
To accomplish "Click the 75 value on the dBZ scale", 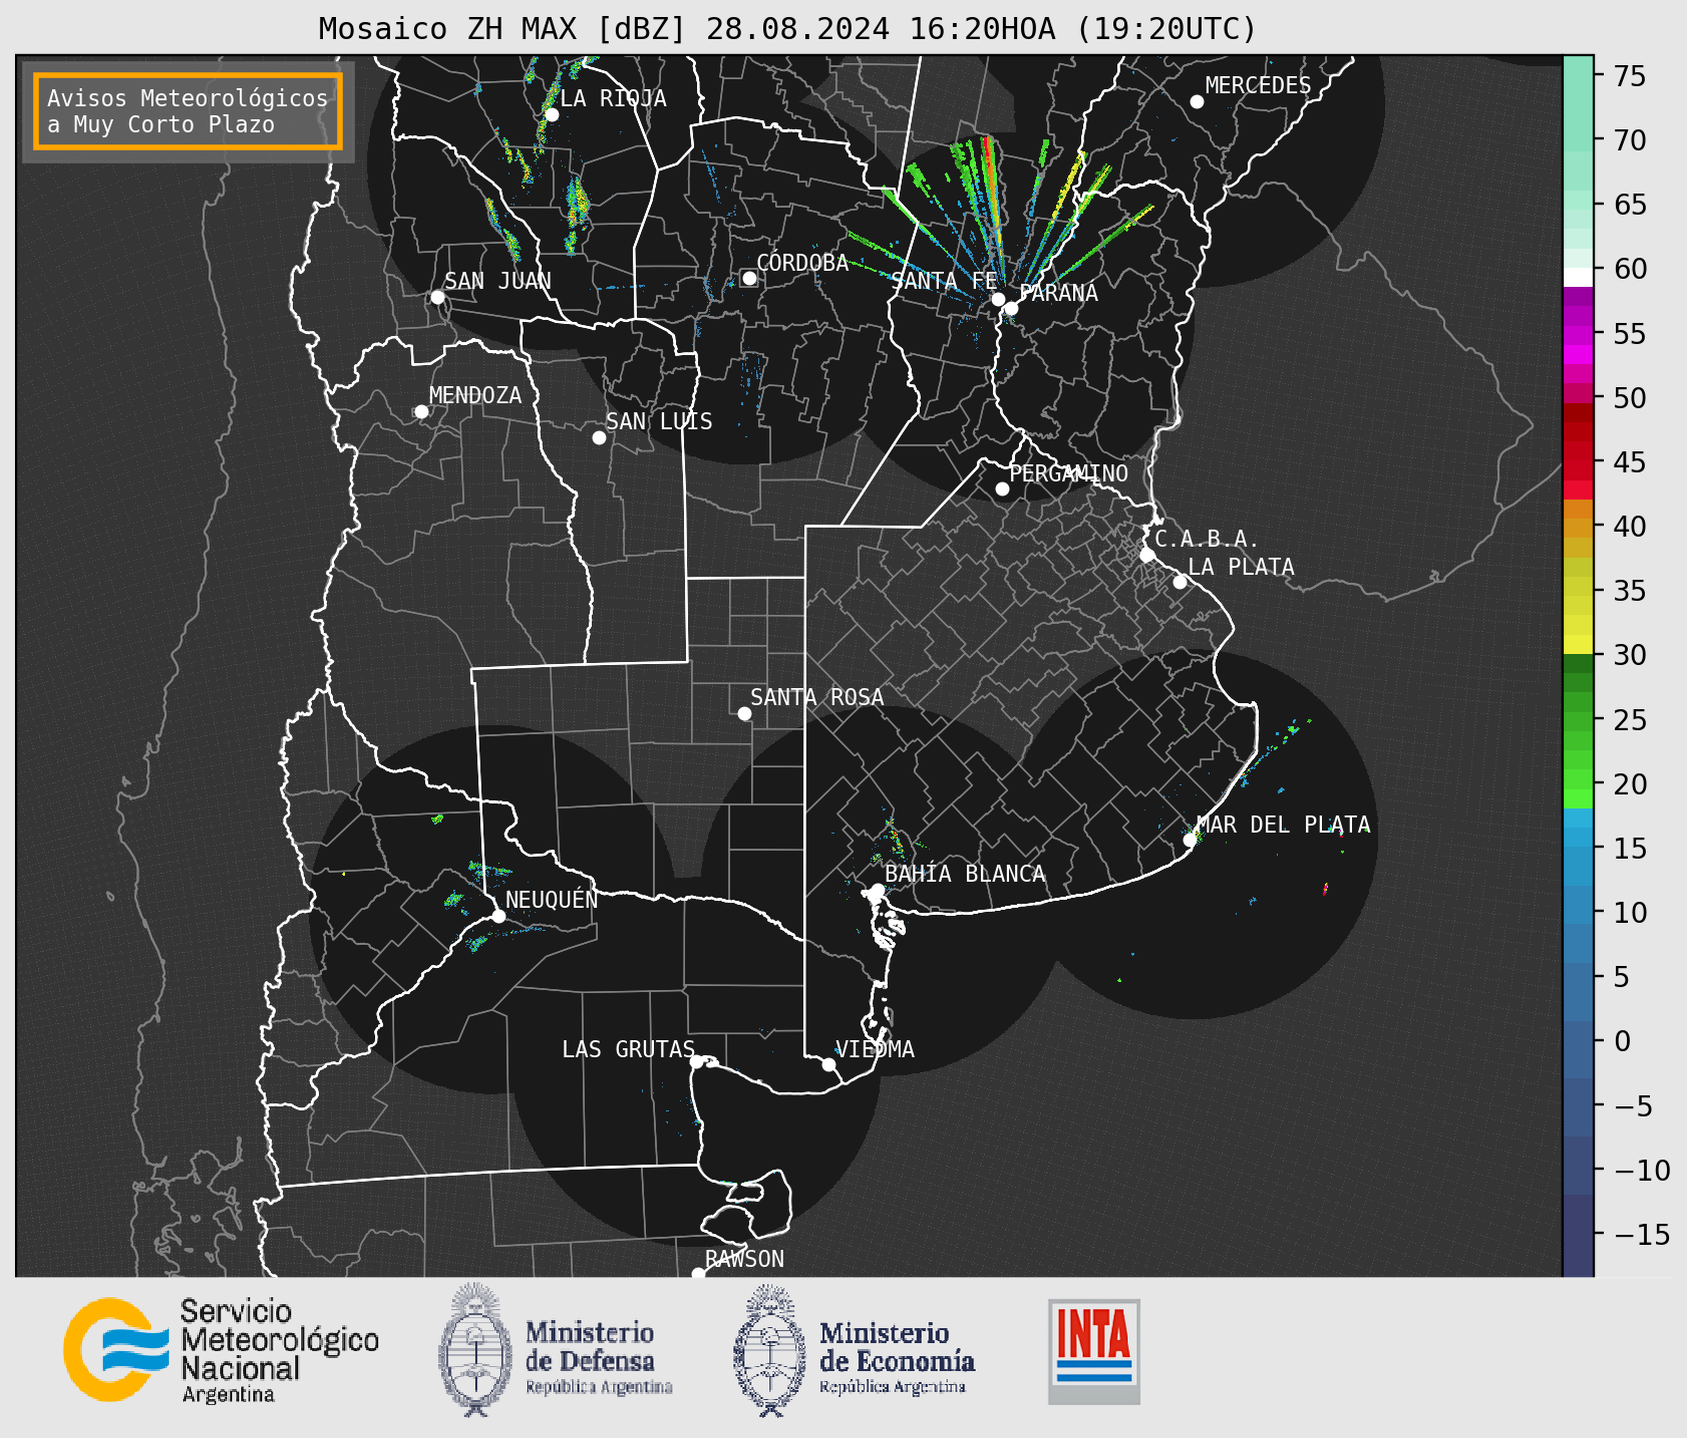I will coord(1629,75).
